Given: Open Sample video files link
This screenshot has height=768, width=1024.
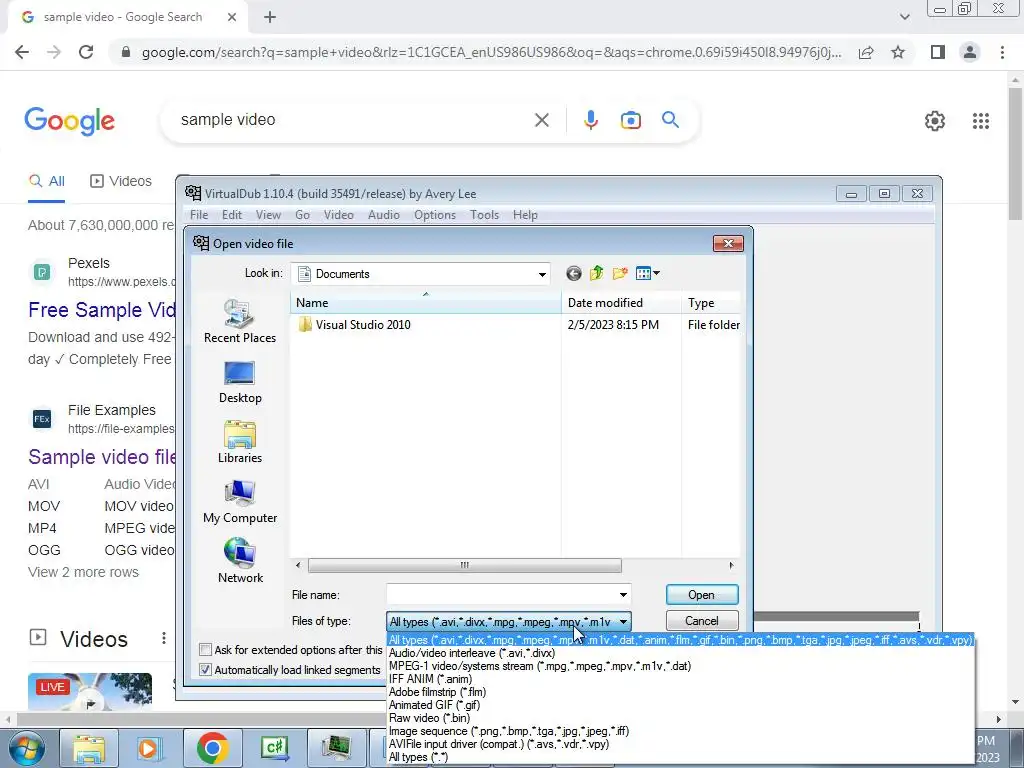Looking at the screenshot, I should click(x=101, y=456).
